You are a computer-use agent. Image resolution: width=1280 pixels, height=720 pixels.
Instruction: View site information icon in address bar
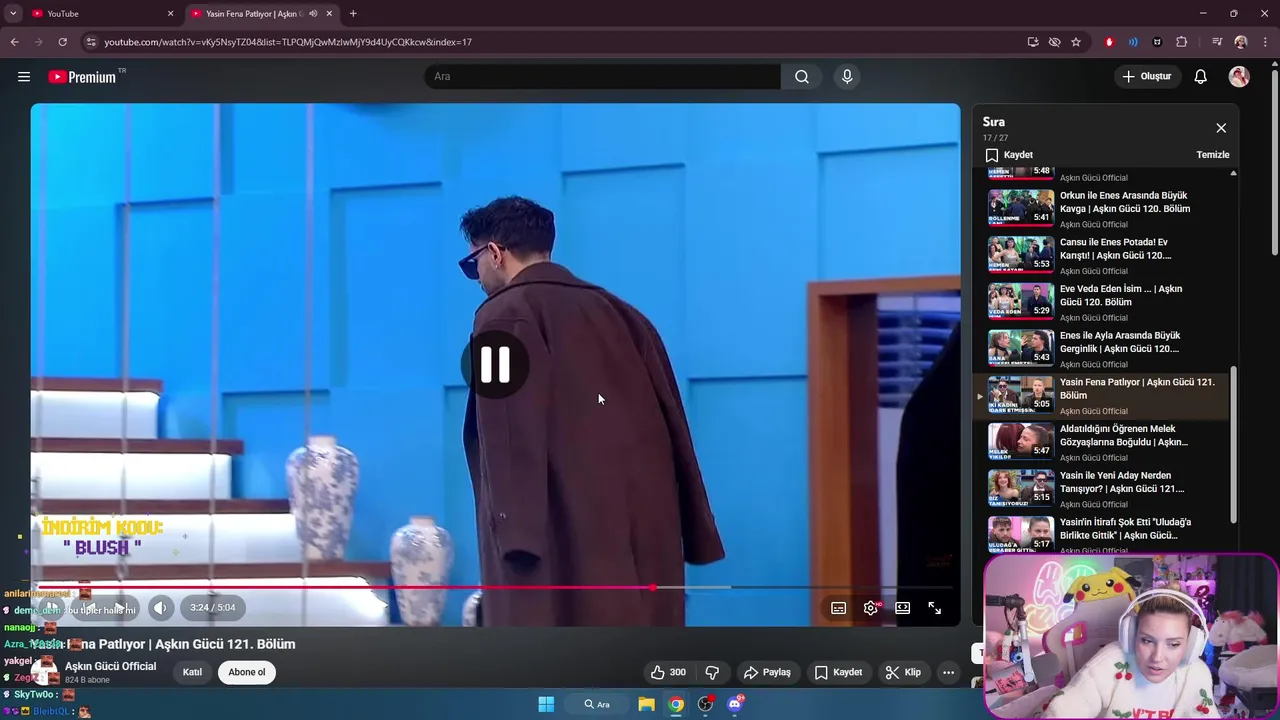pos(91,42)
